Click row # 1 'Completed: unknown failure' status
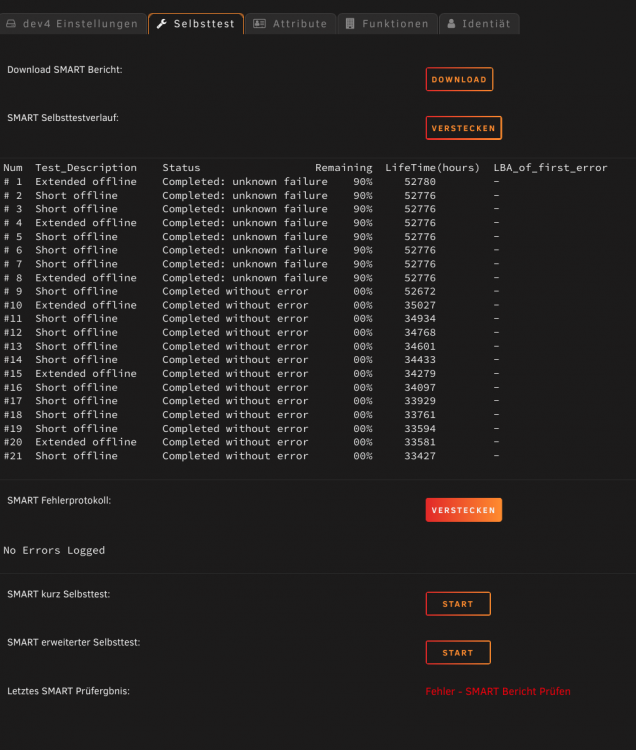The image size is (636, 750). point(245,182)
